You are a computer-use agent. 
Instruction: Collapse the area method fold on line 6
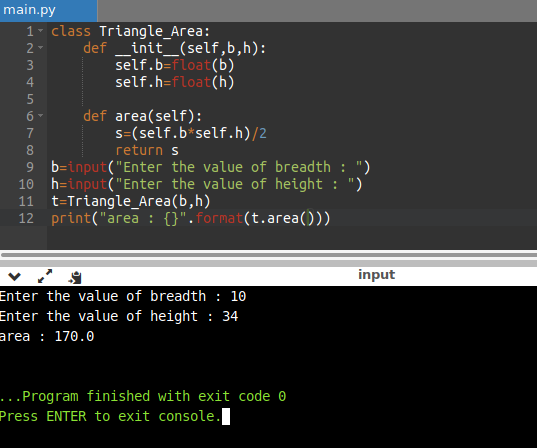point(41,116)
